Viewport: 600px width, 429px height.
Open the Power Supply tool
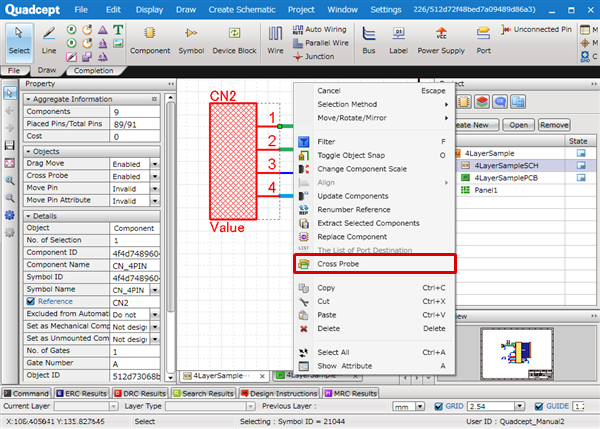[441, 41]
